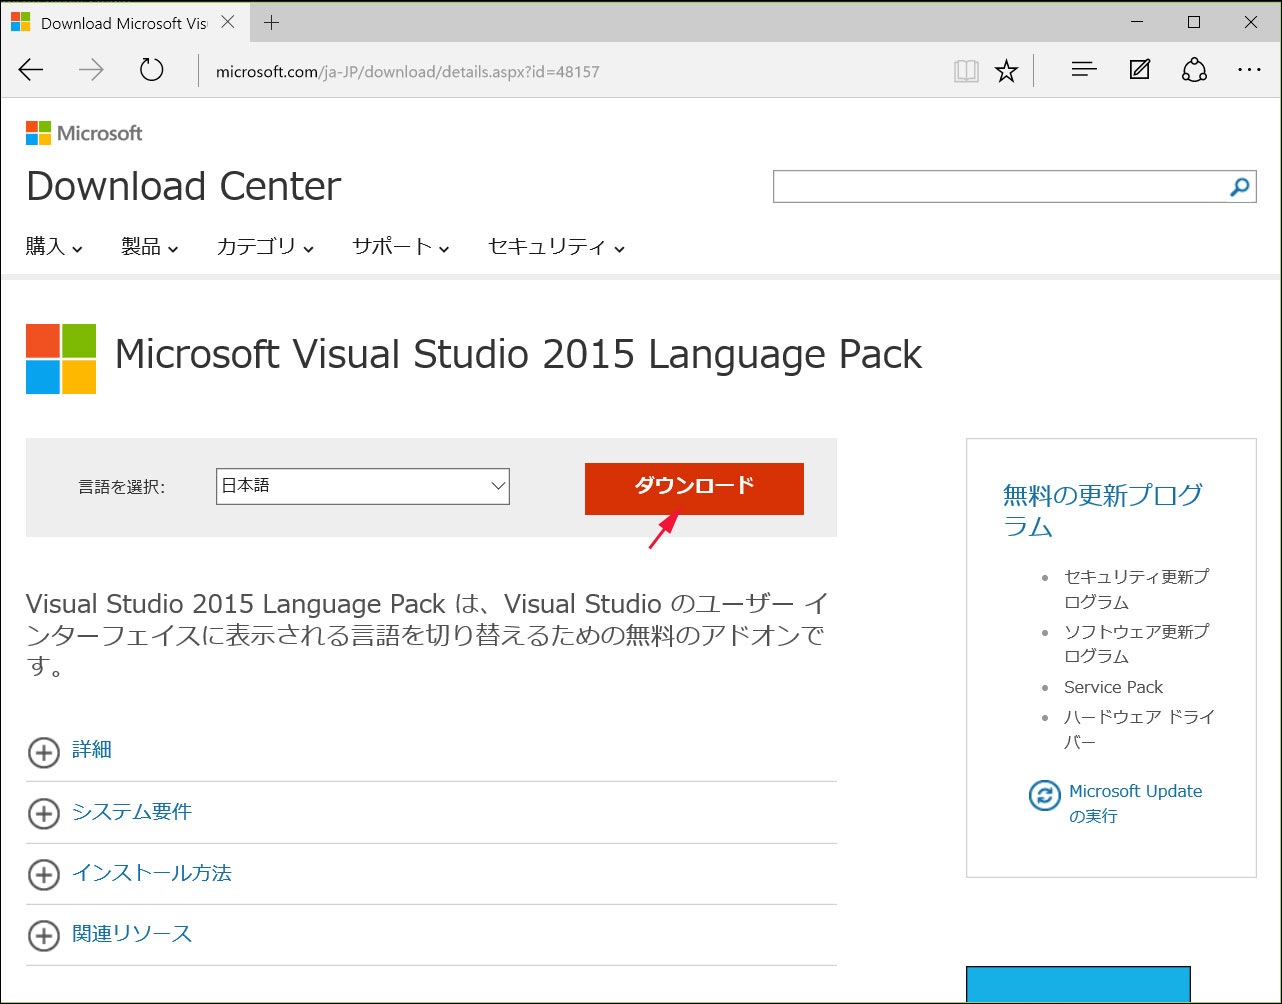The height and width of the screenshot is (1004, 1282).
Task: Open Reading view book icon
Action: coord(966,71)
